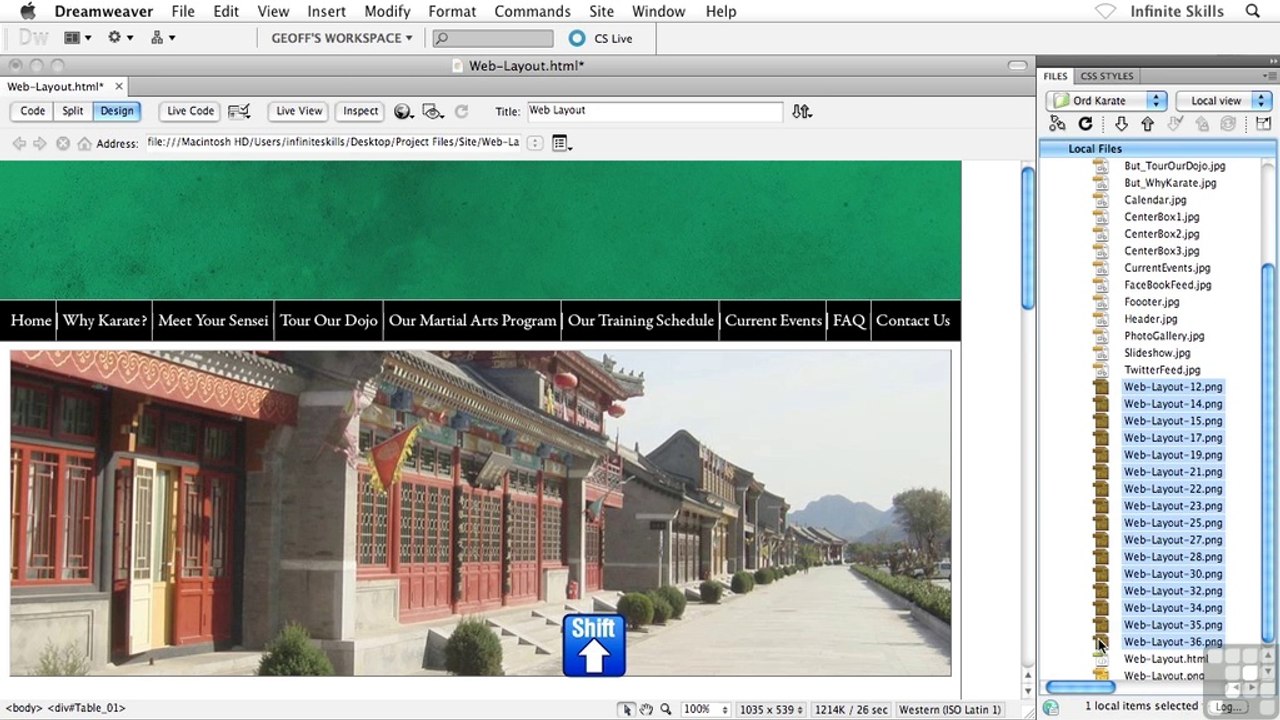1280x720 pixels.
Task: Select the Select (pointer) tool in status bar
Action: [x=627, y=709]
